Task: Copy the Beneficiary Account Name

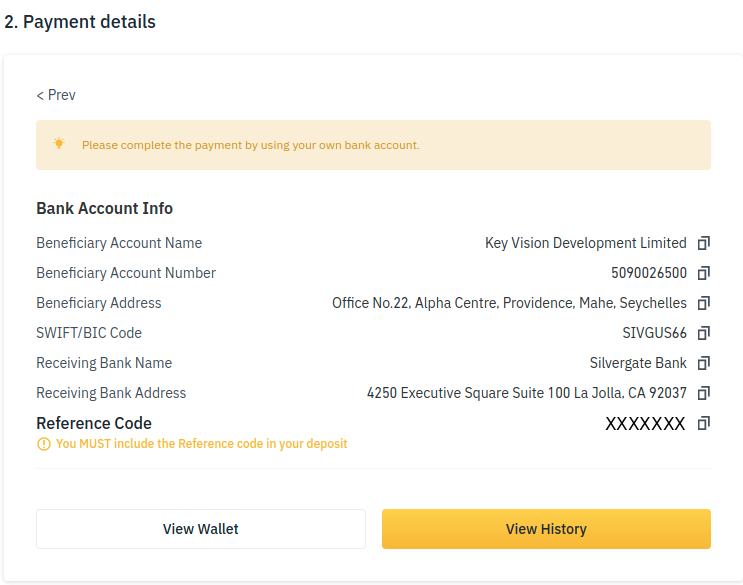Action: 704,243
